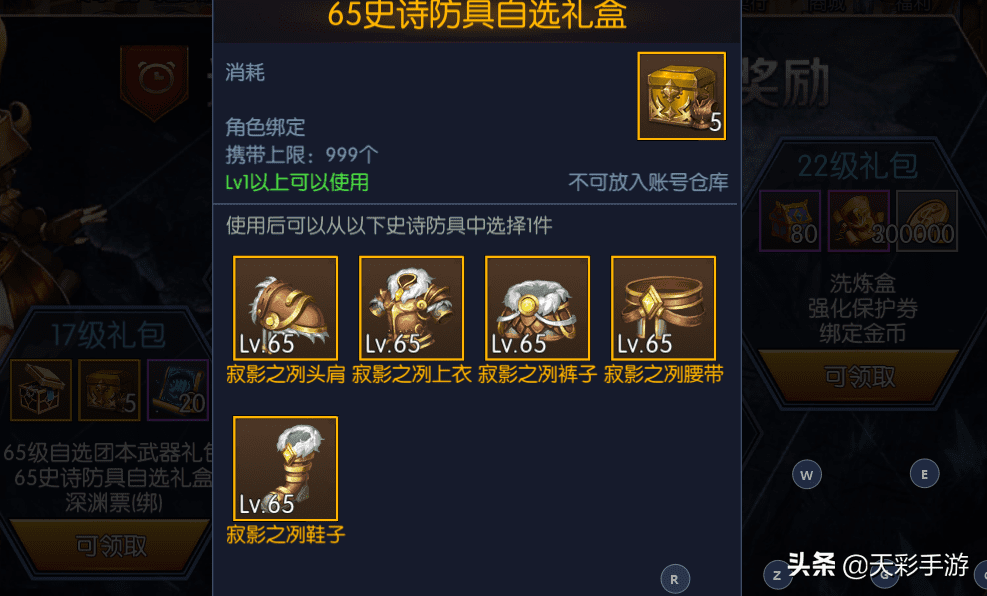The image size is (987, 596).
Task: Pick the 寂影之冽裤子 pants icon
Action: point(537,308)
